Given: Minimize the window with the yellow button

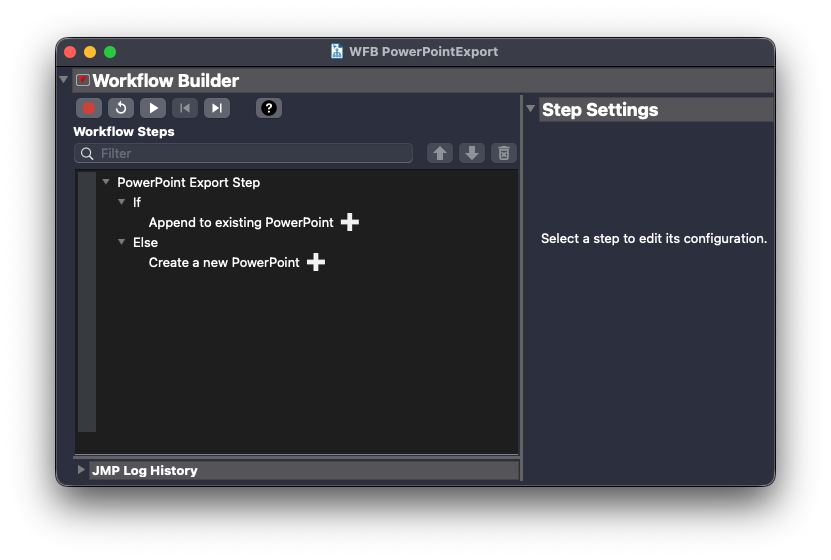Looking at the screenshot, I should [90, 52].
